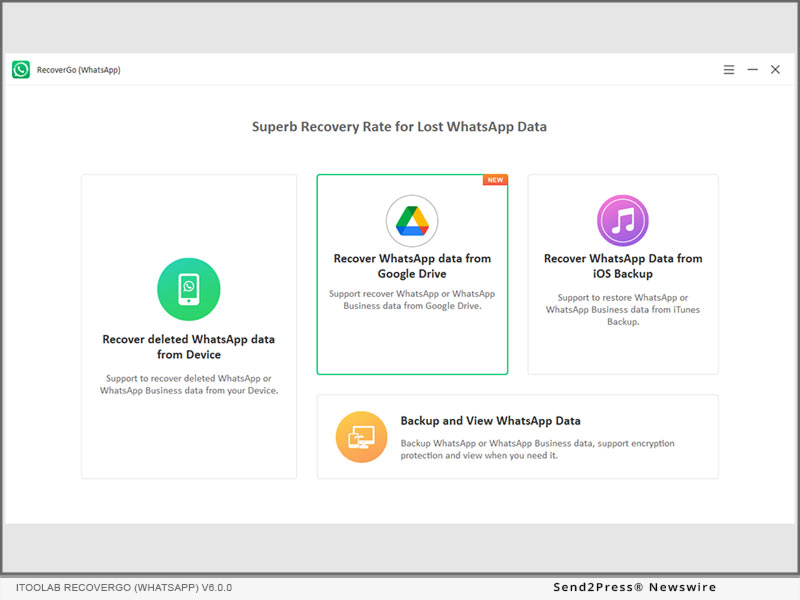Click empty area below the device card description
The image size is (800, 600).
(x=189, y=440)
